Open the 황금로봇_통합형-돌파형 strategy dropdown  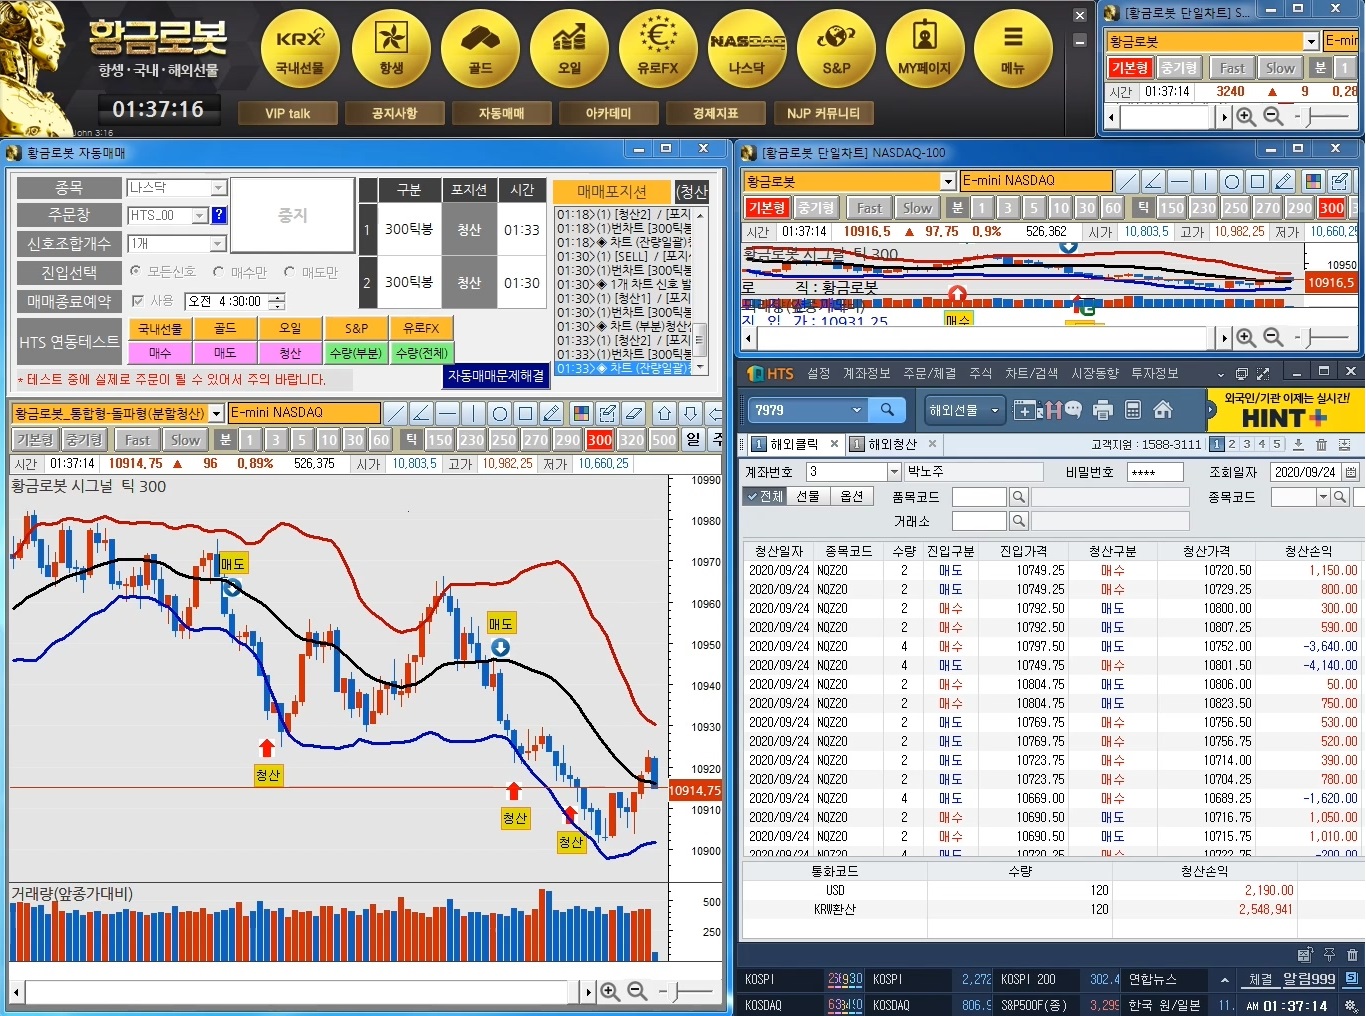[216, 413]
